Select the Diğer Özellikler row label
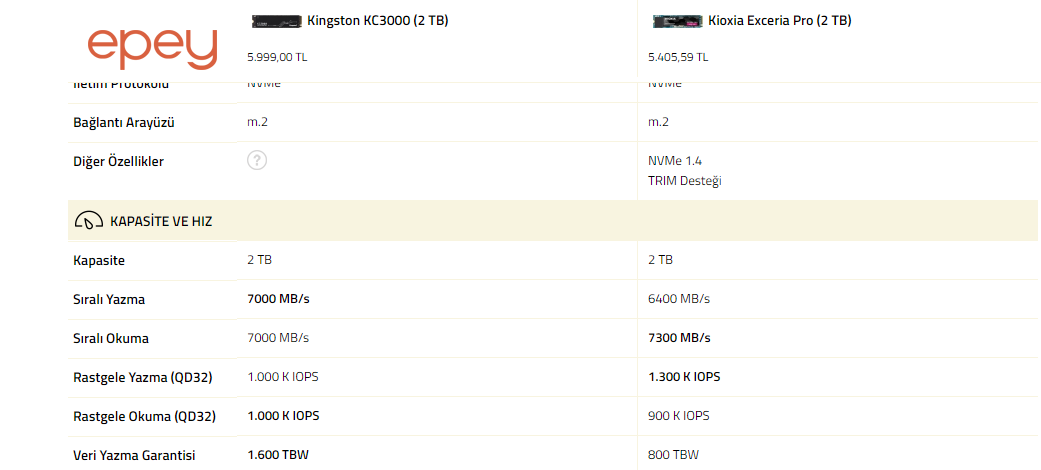 click(118, 161)
